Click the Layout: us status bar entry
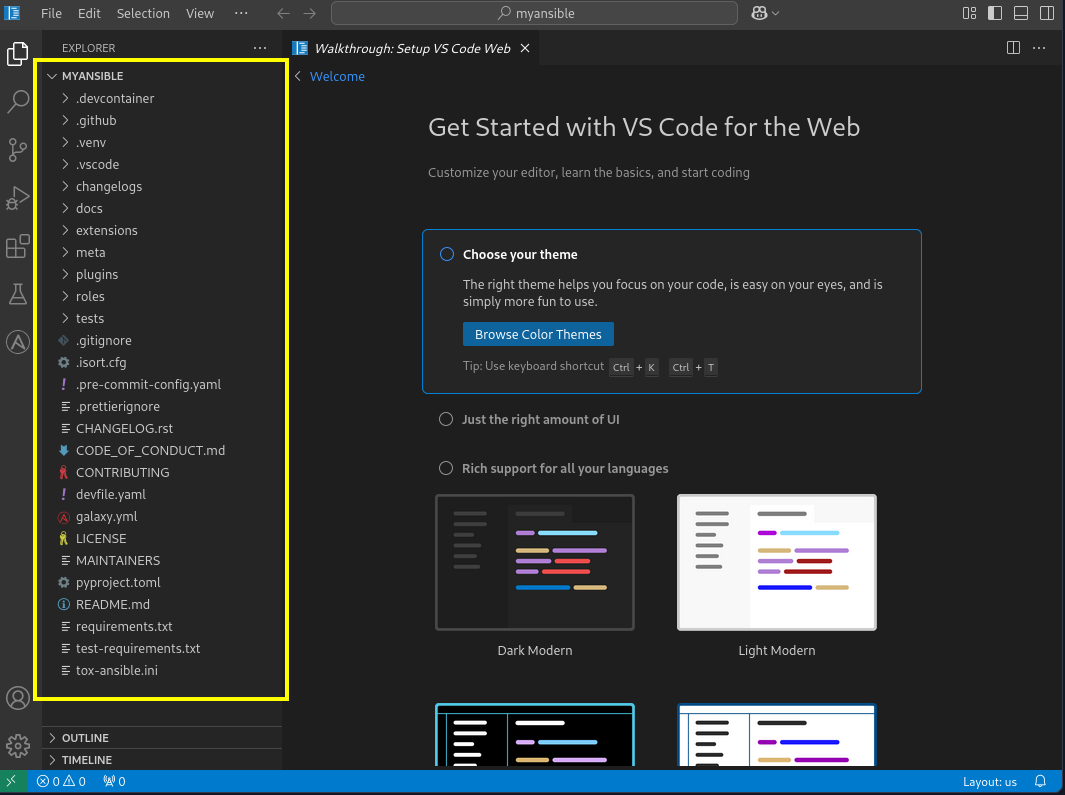The image size is (1065, 795). [989, 781]
